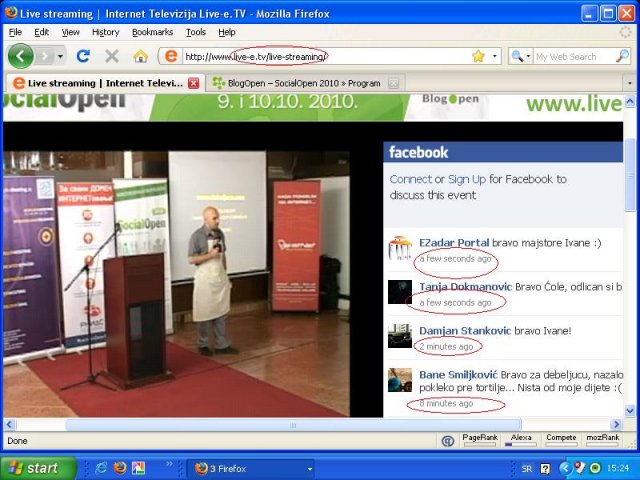This screenshot has width=640, height=480.
Task: Open Bane Smiljković profile link
Action: click(x=458, y=375)
